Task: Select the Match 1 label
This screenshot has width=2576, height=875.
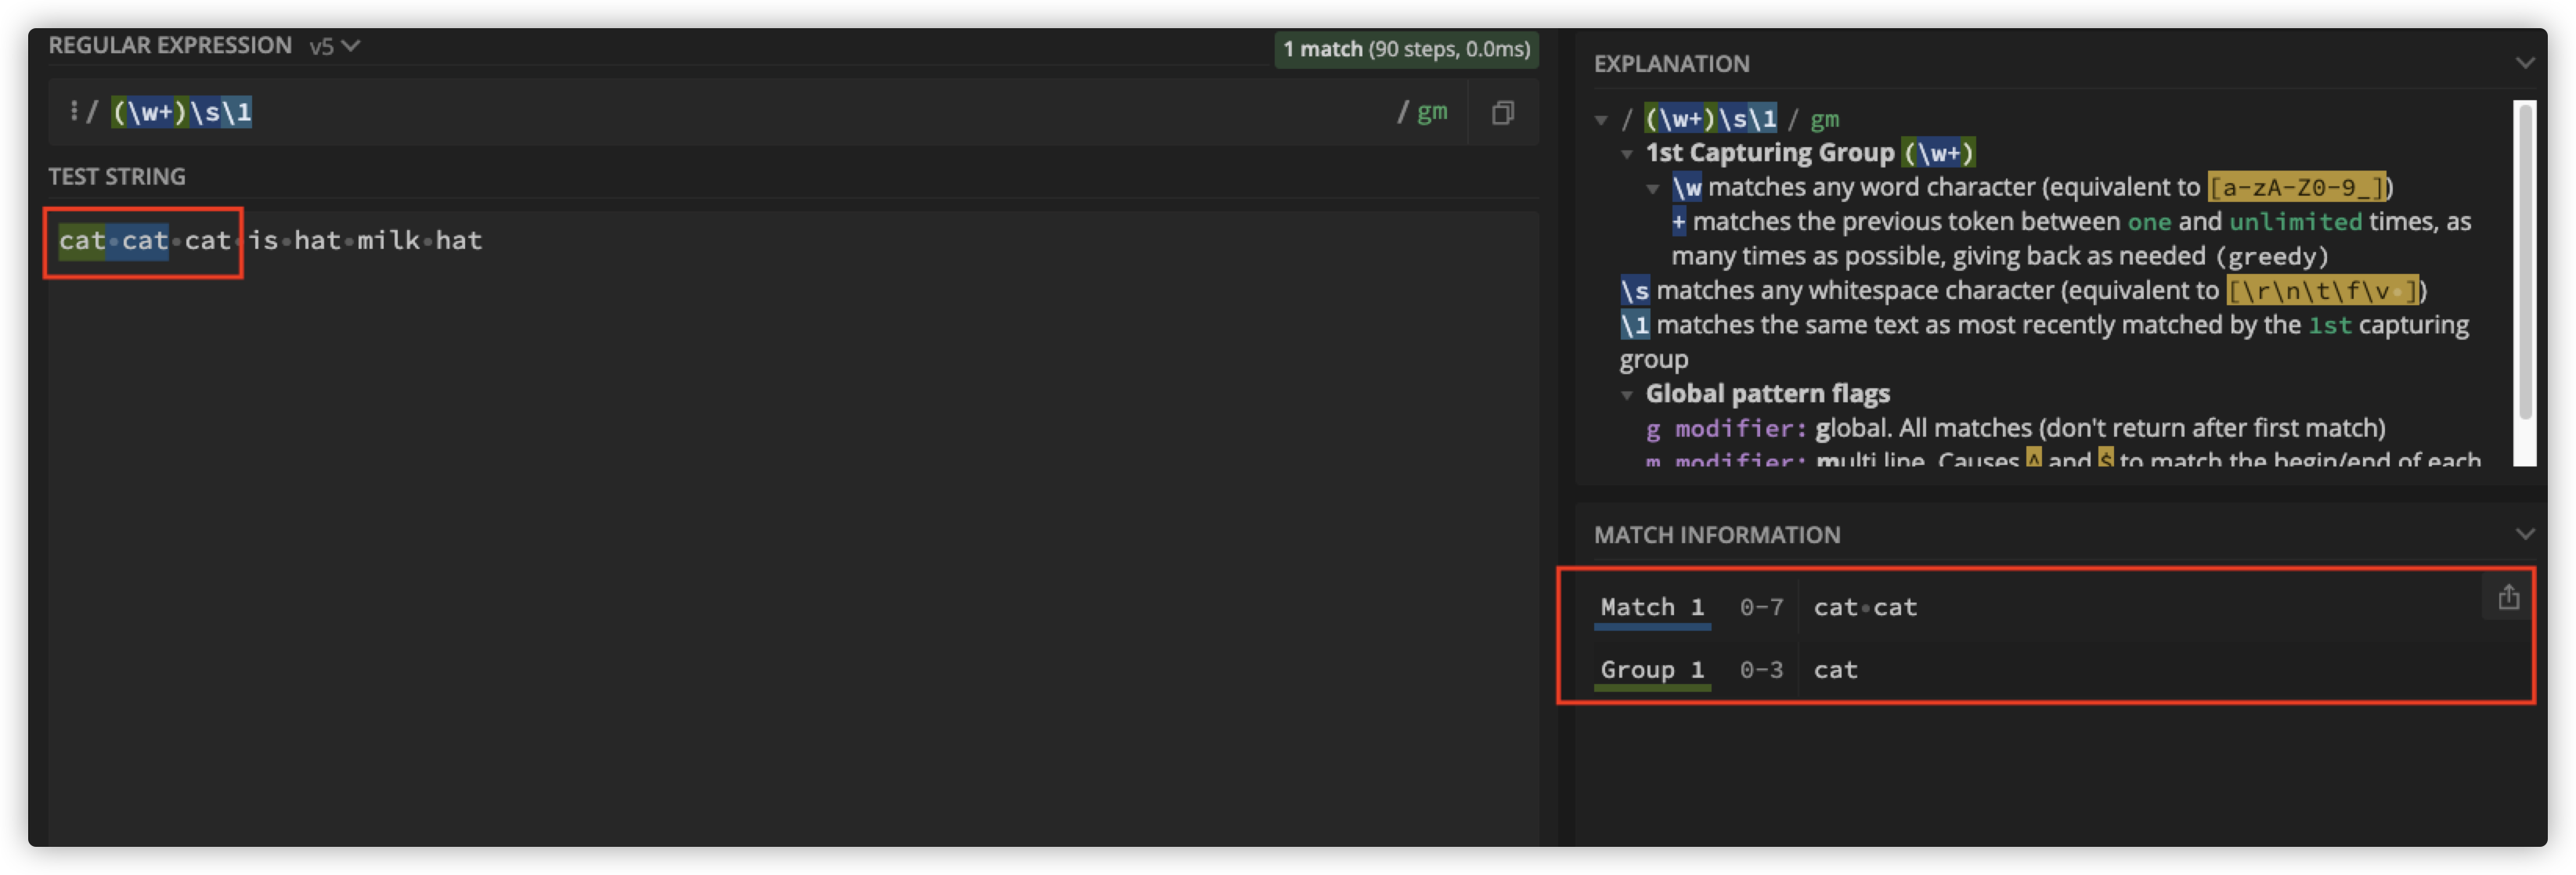Action: pos(1651,607)
